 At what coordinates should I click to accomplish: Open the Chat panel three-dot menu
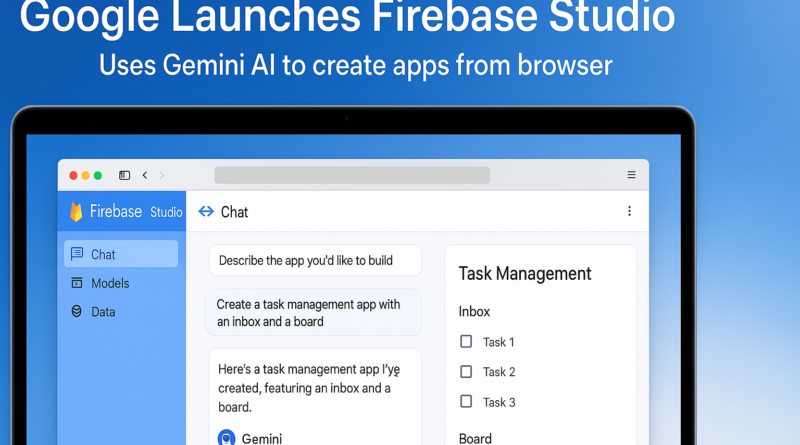[x=629, y=211]
